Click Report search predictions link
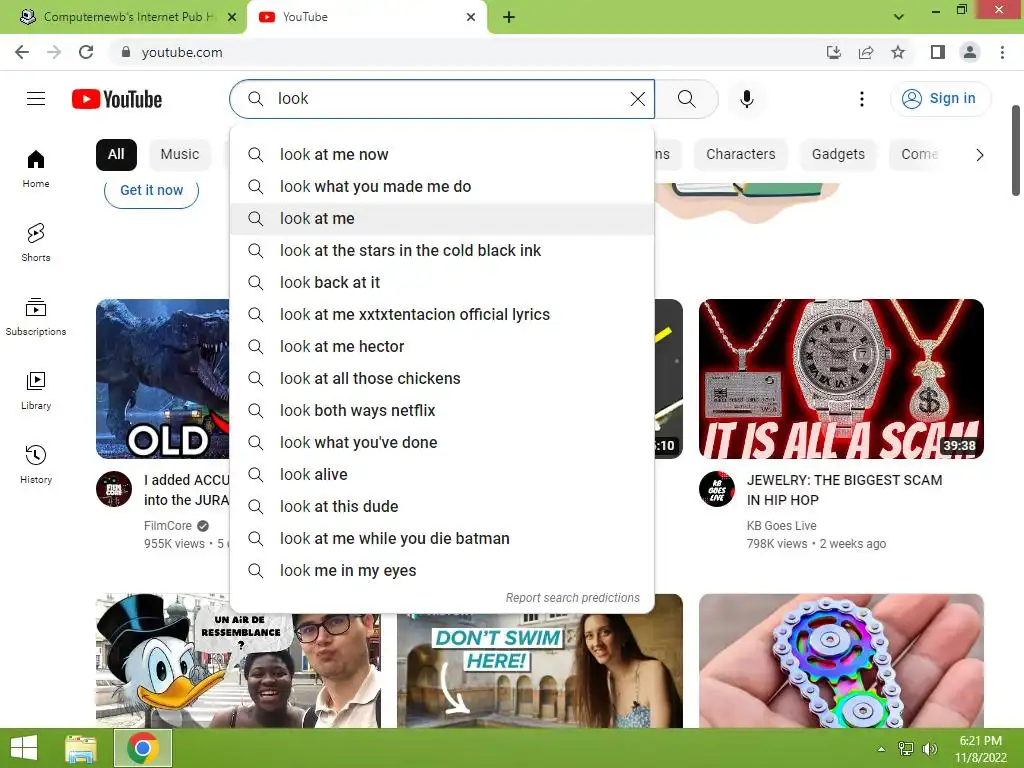This screenshot has width=1024, height=768. pos(573,598)
